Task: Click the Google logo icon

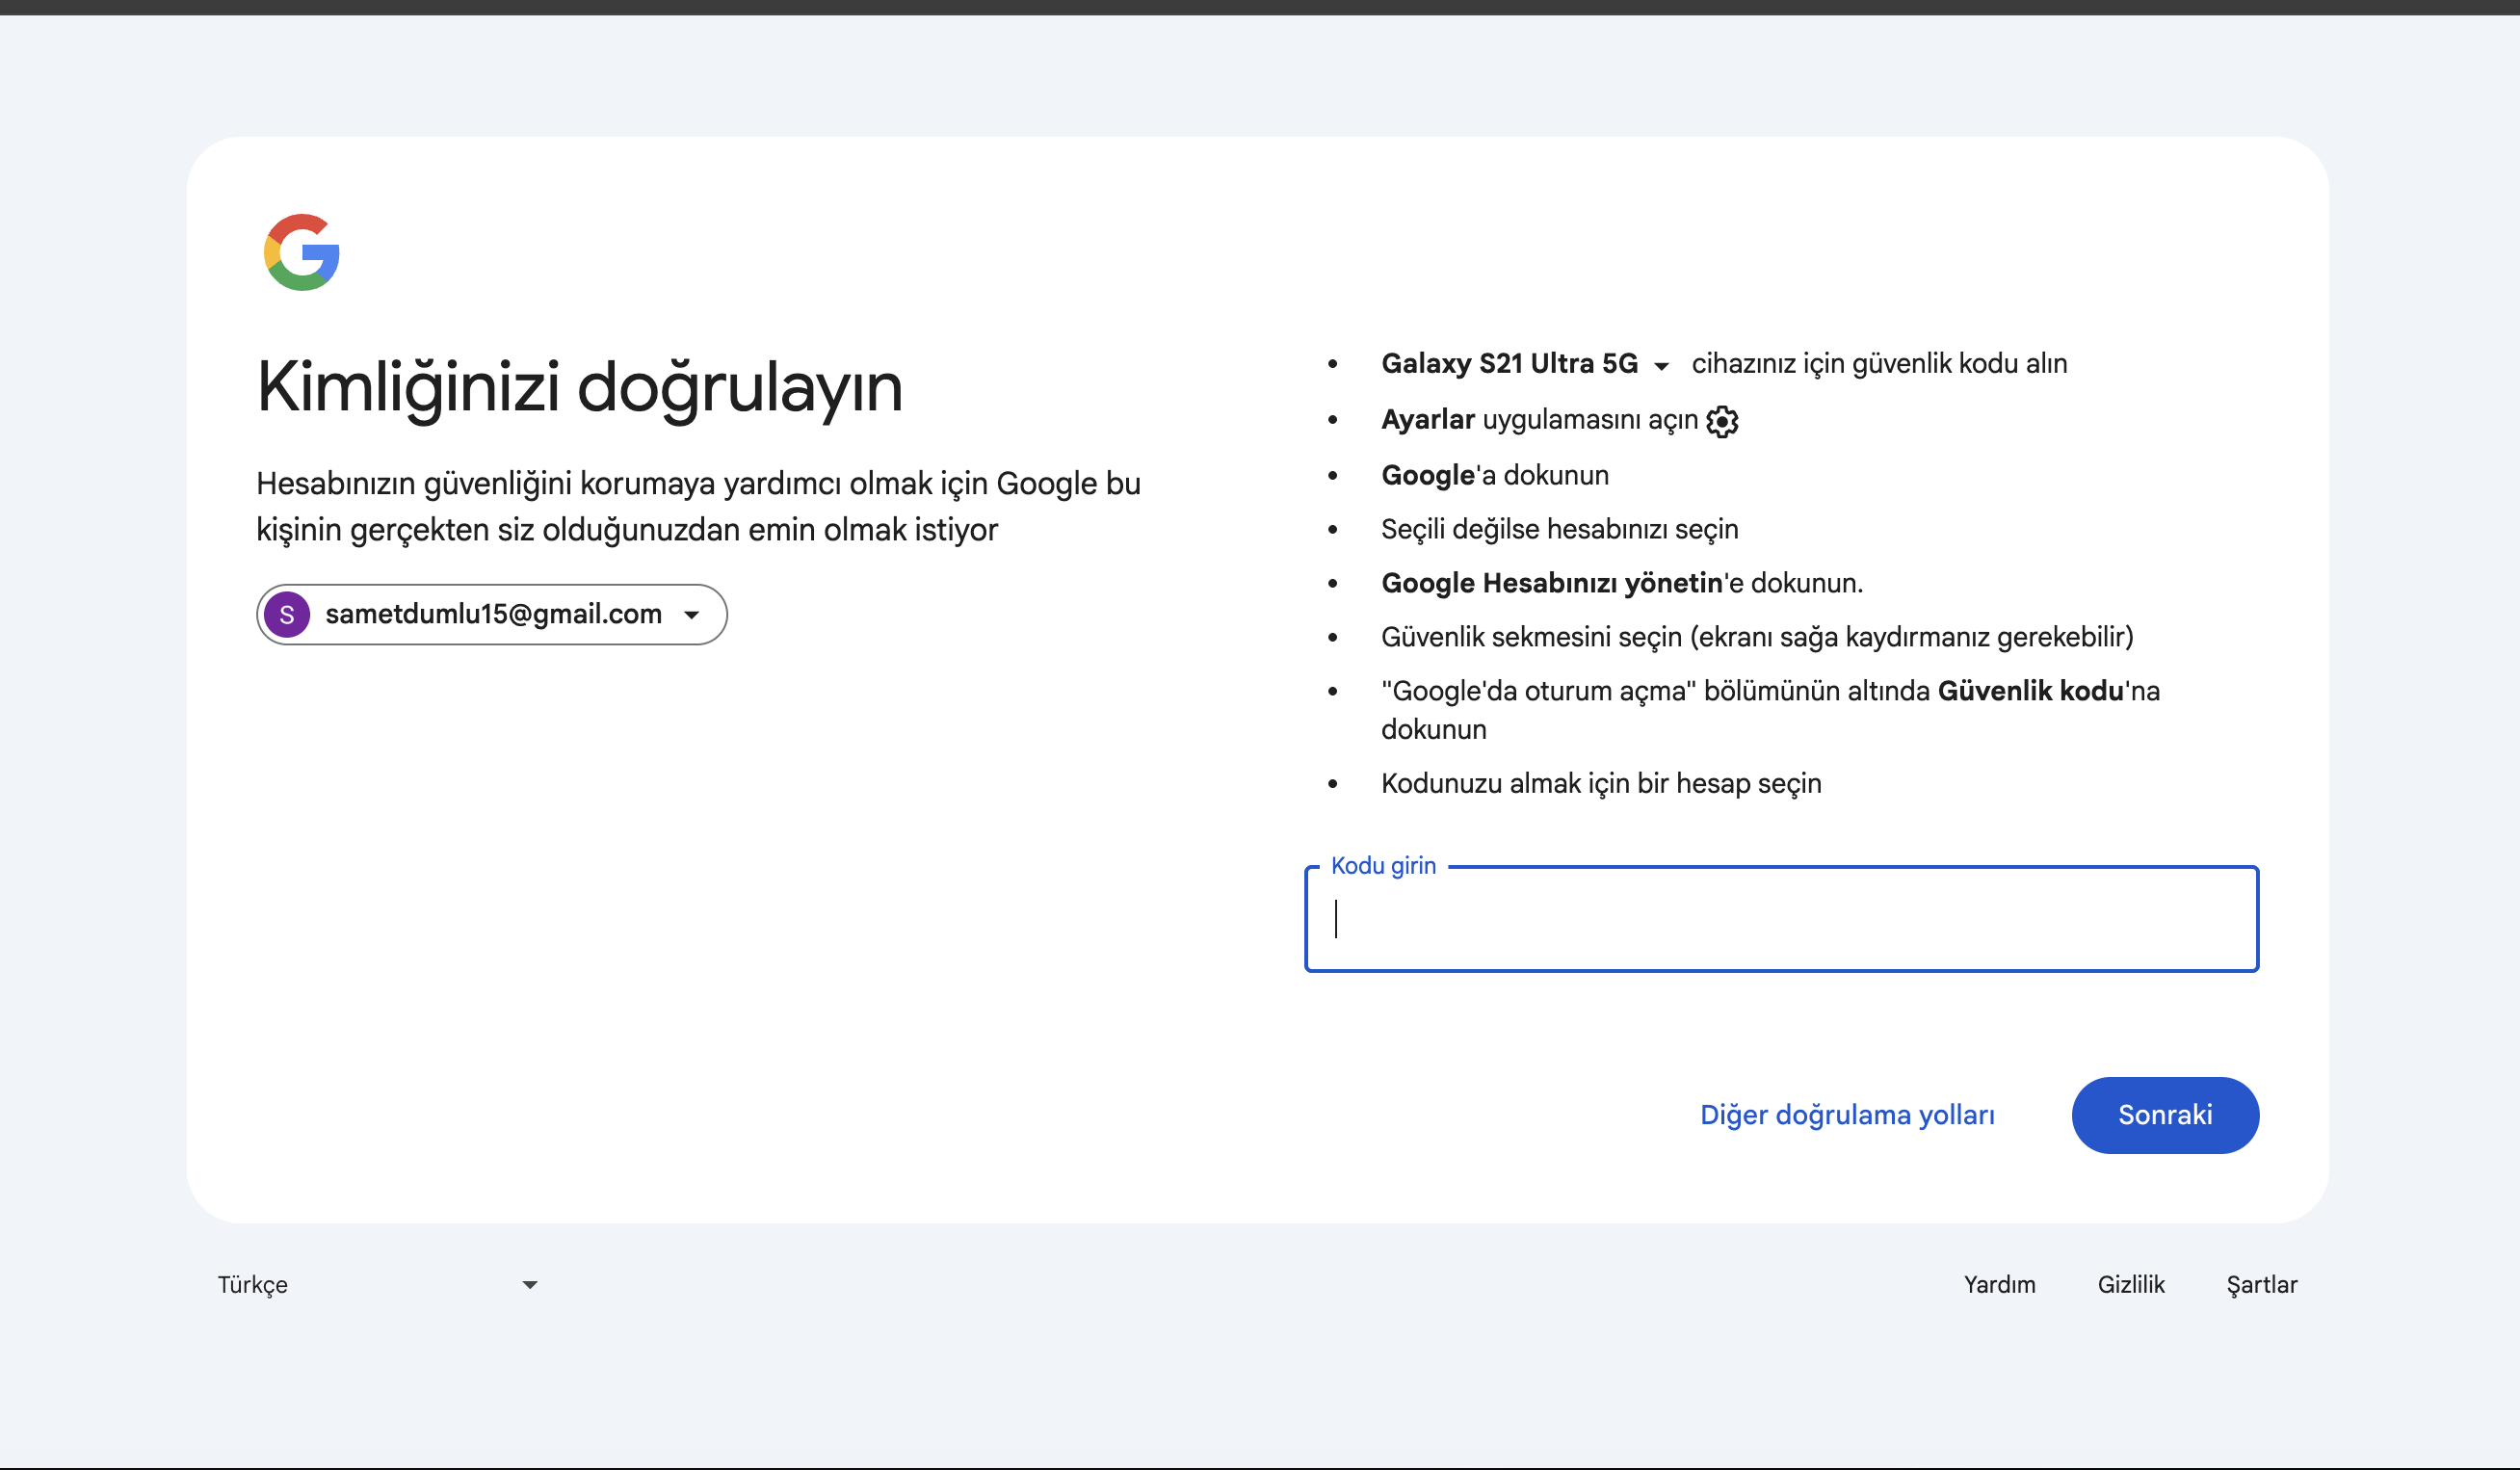Action: tap(302, 252)
